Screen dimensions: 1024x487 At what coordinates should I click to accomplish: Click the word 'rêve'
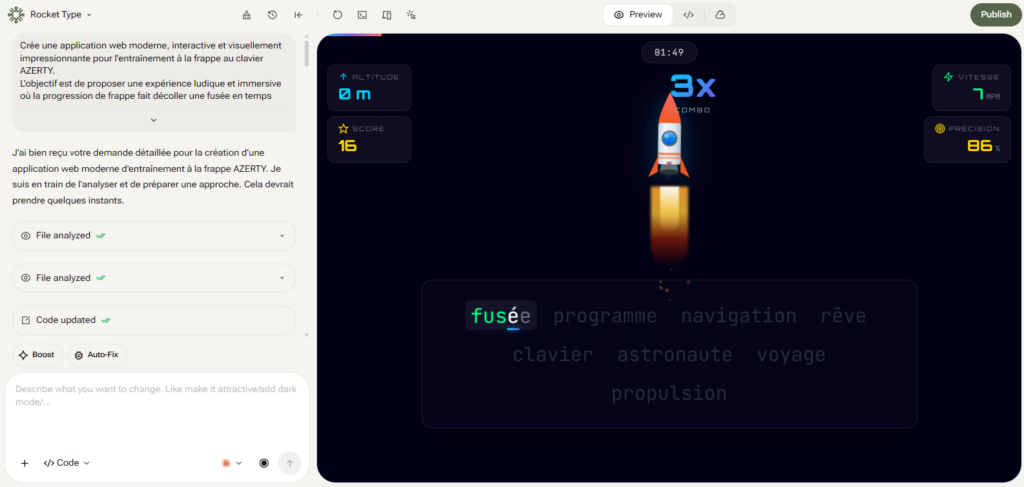[843, 316]
